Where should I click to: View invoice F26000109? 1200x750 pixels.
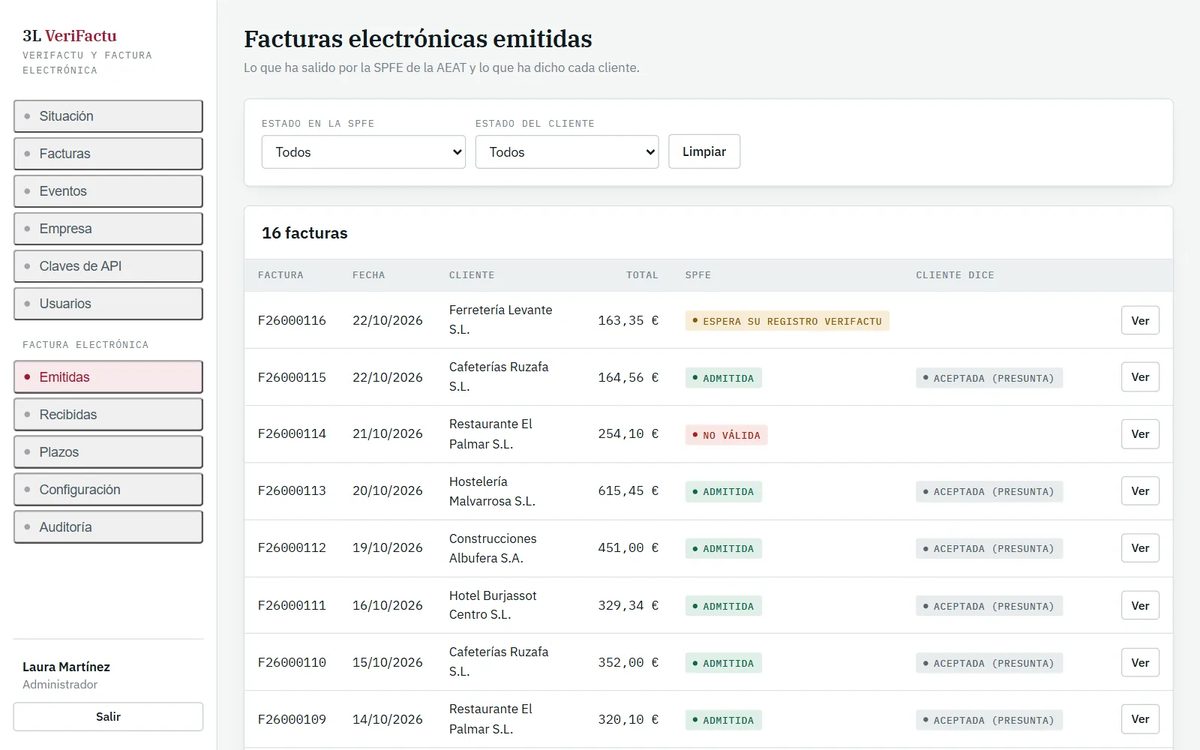[1140, 719]
